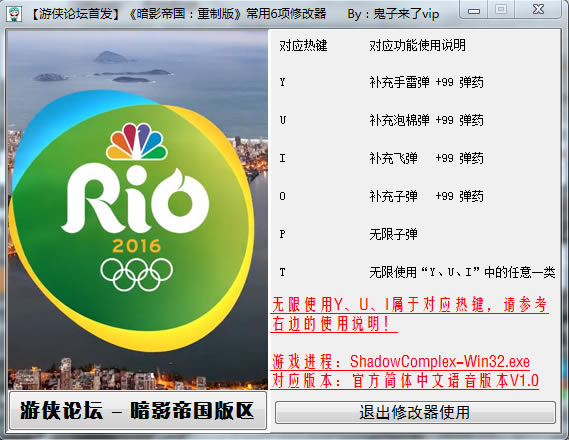Viewport: 569px width, 440px height.
Task: Click the NBC peacock logo
Action: (x=136, y=141)
